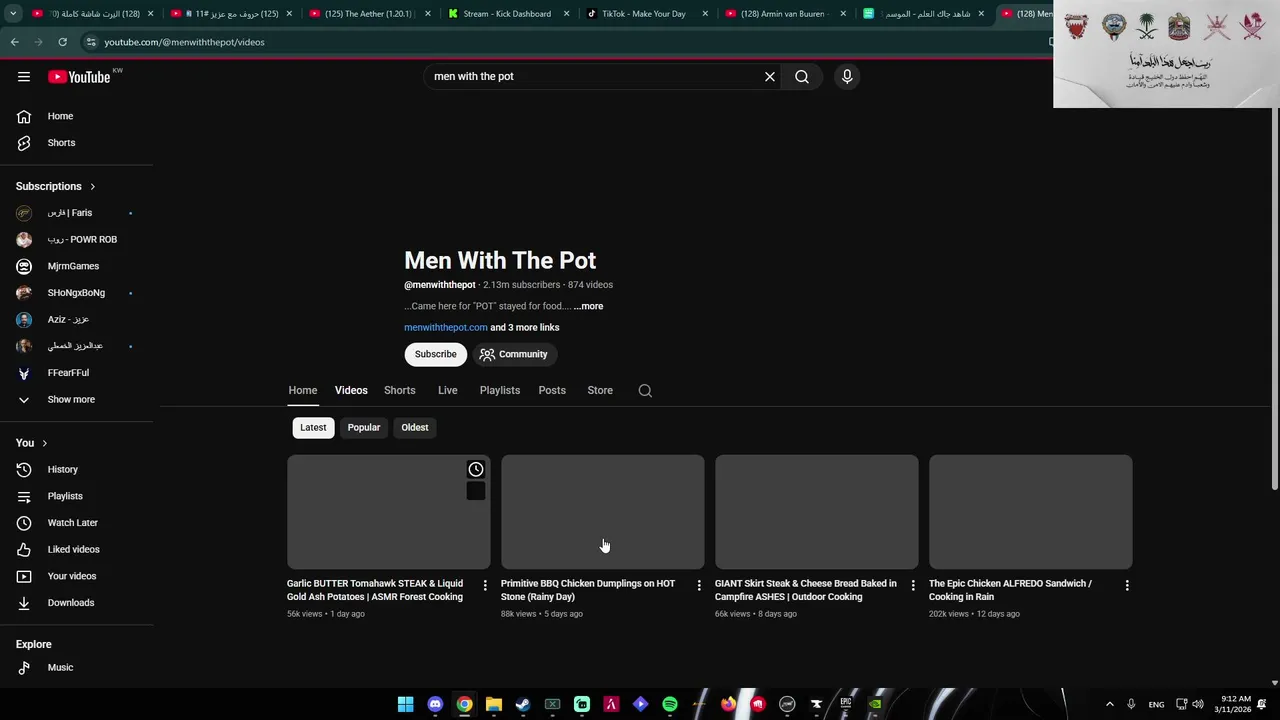Switch to channel Store tab

600,390
